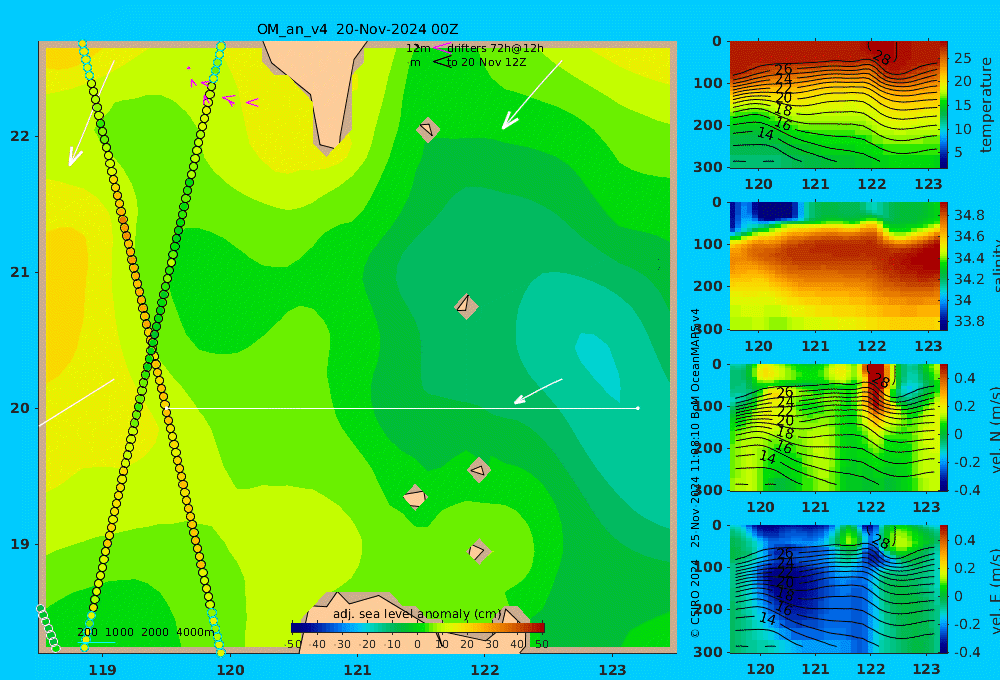The height and width of the screenshot is (680, 1000).
Task: Click the vertical '© CSIRO 2024' copyright text
Action: [695, 598]
